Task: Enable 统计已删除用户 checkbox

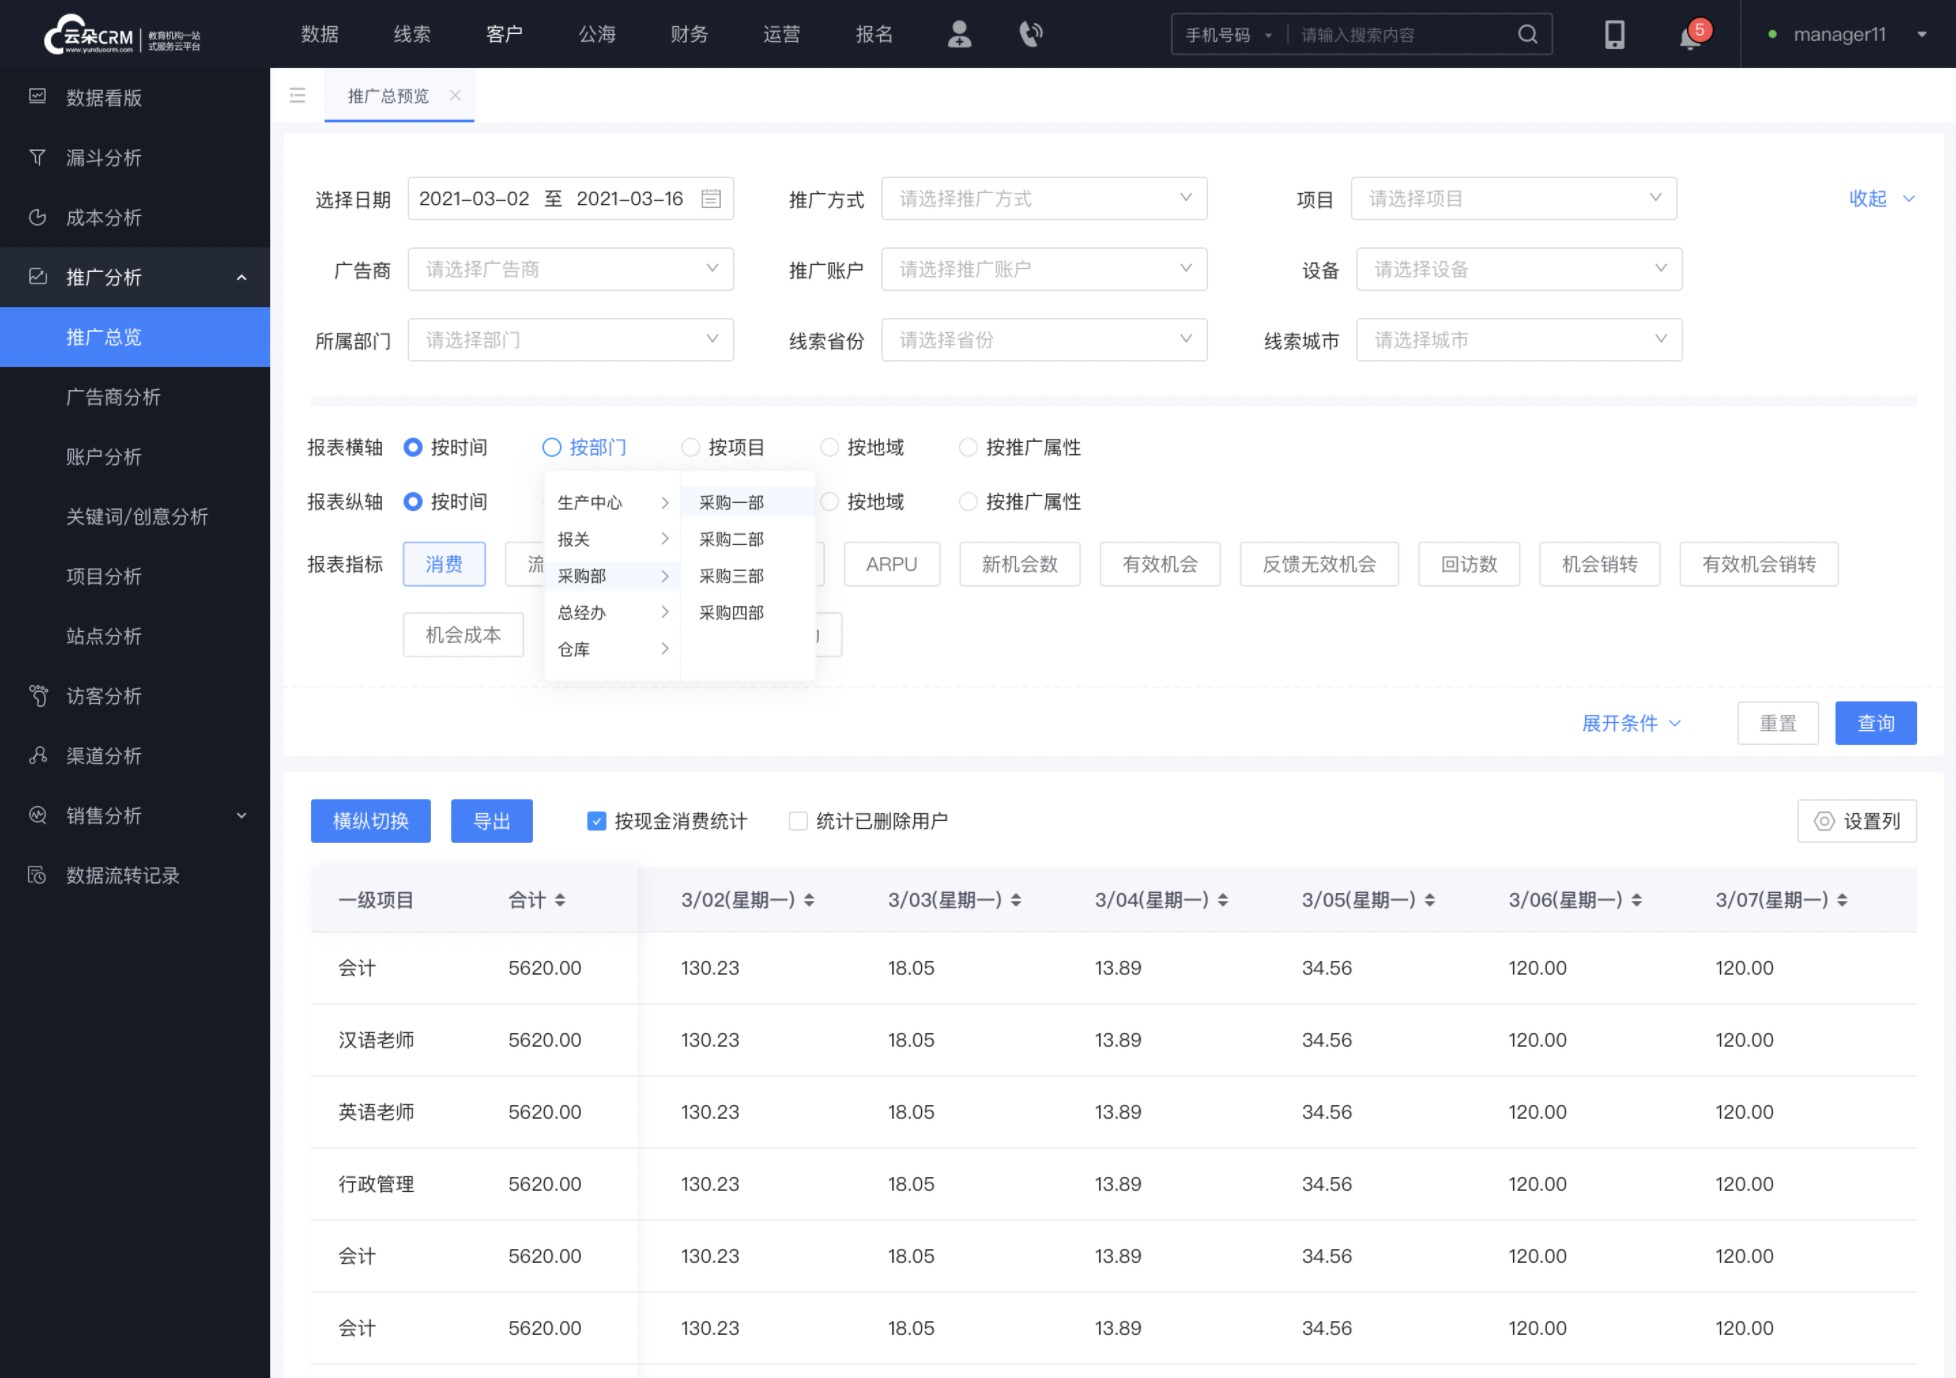Action: 796,822
